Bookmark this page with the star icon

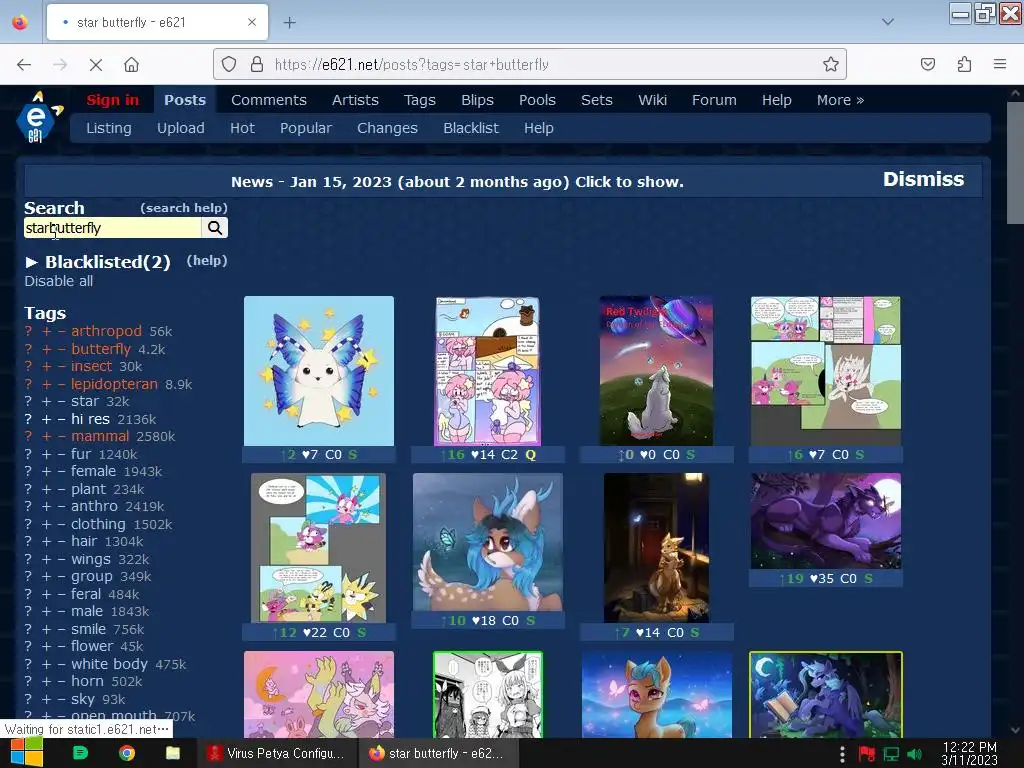point(830,64)
